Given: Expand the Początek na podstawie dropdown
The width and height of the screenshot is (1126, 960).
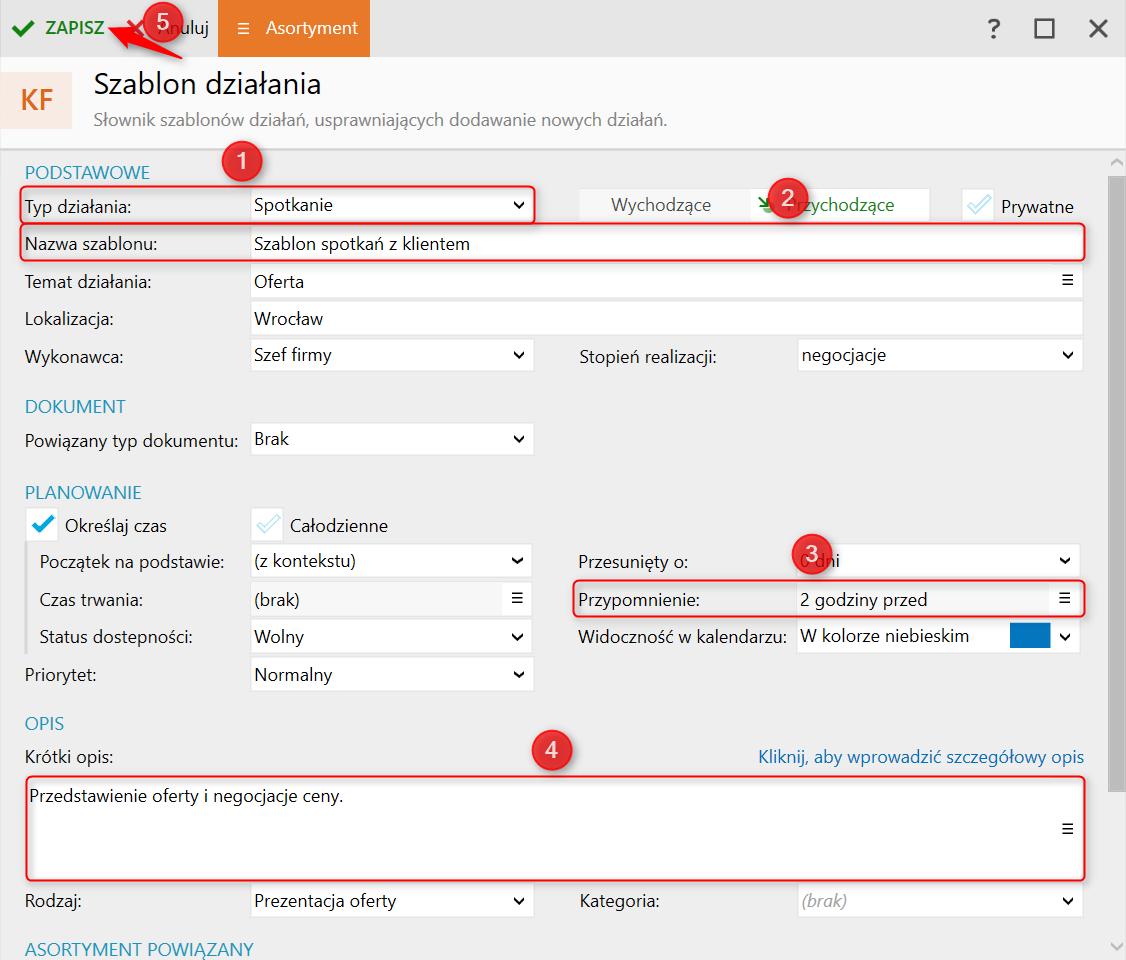Looking at the screenshot, I should [x=391, y=561].
